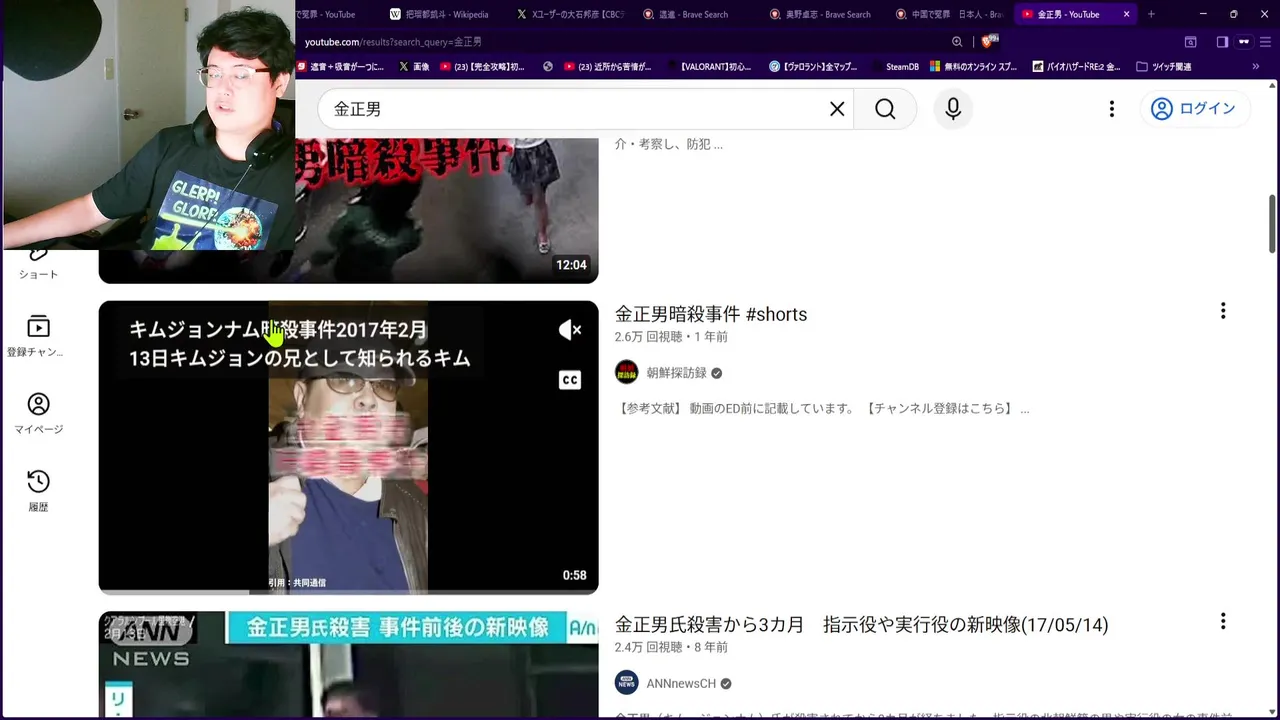The height and width of the screenshot is (720, 1280).
Task: Visit the 朝鮮探訪録 channel name link
Action: [676, 373]
